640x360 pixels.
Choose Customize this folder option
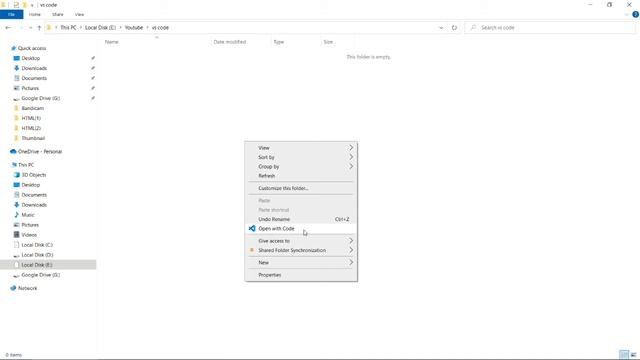coord(301,188)
